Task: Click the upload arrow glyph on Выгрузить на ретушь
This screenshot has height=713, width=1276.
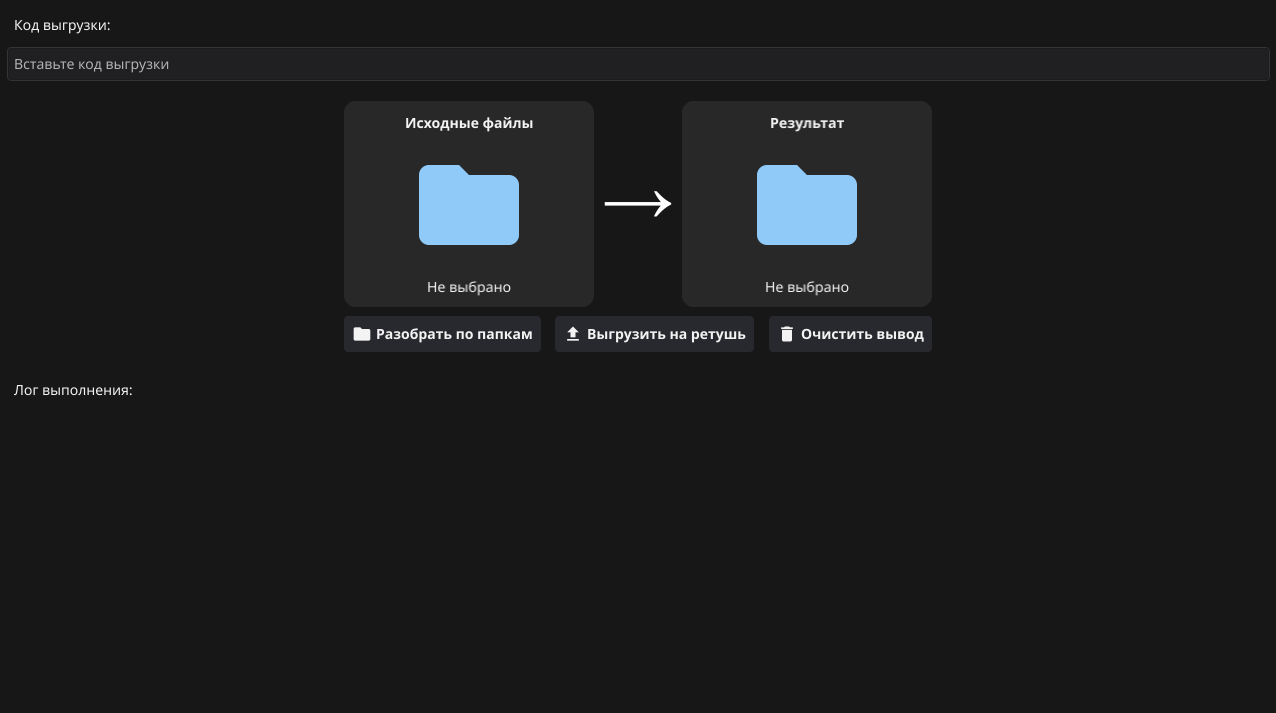Action: coord(573,334)
